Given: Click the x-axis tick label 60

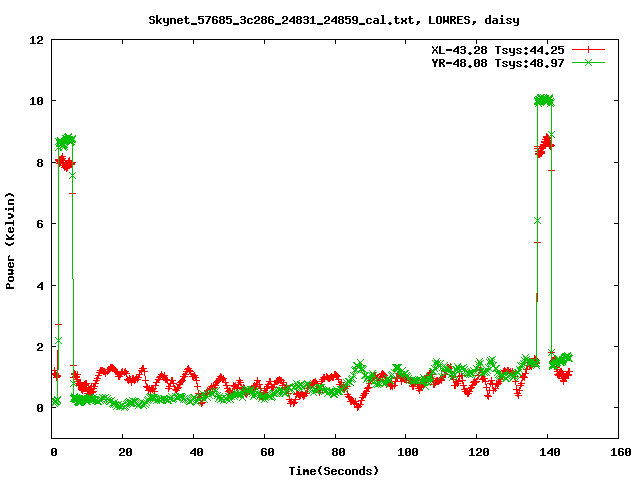Looking at the screenshot, I should [x=267, y=452].
